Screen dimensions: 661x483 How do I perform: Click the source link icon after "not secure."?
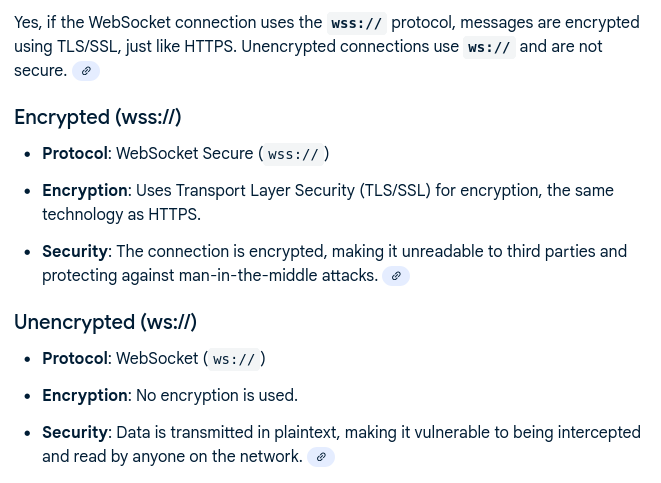click(86, 71)
